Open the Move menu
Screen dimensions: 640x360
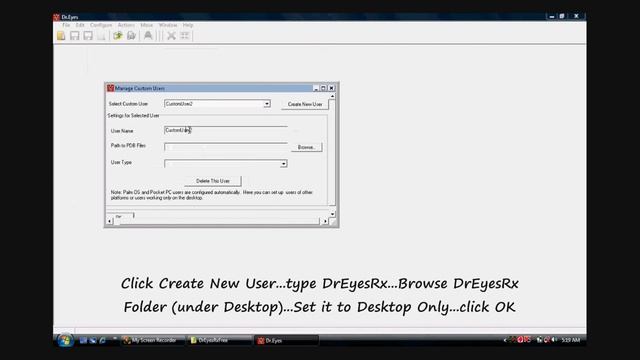147,25
